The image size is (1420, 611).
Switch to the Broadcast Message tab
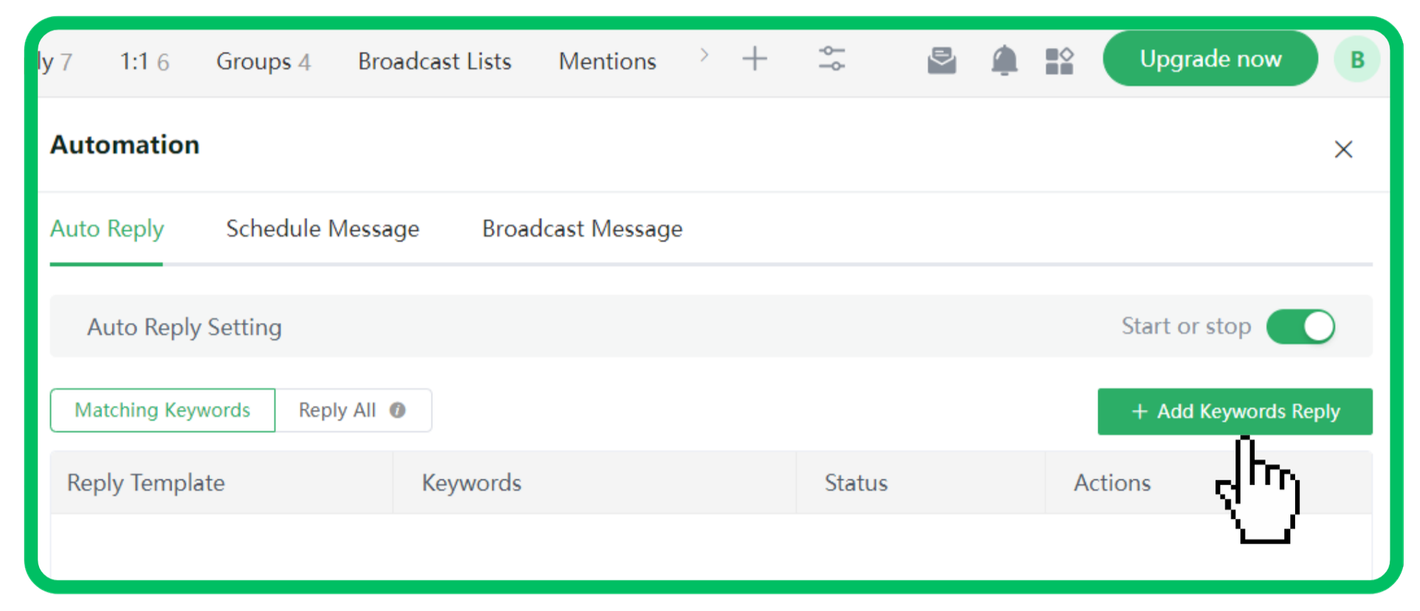[x=582, y=229]
